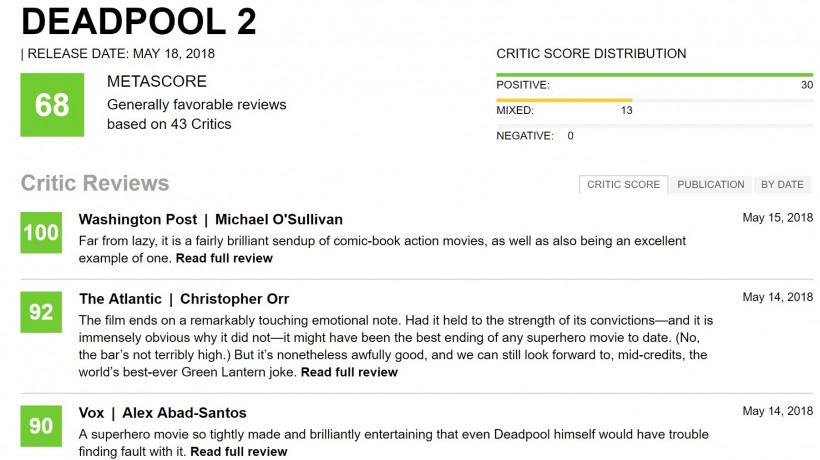
Task: Switch to the Publication sort tab
Action: [711, 185]
